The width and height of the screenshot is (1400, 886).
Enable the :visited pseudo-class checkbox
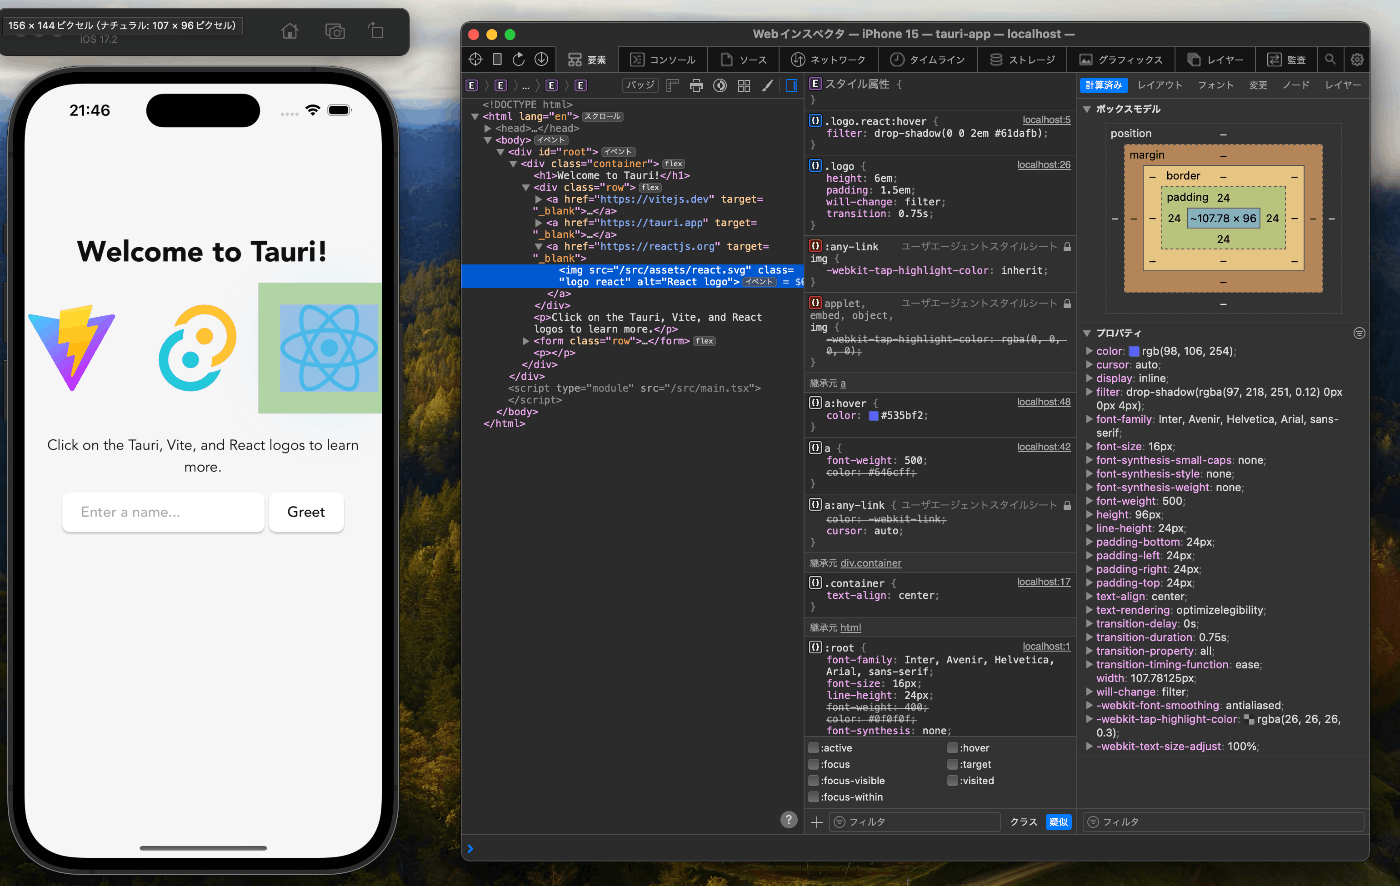point(952,781)
